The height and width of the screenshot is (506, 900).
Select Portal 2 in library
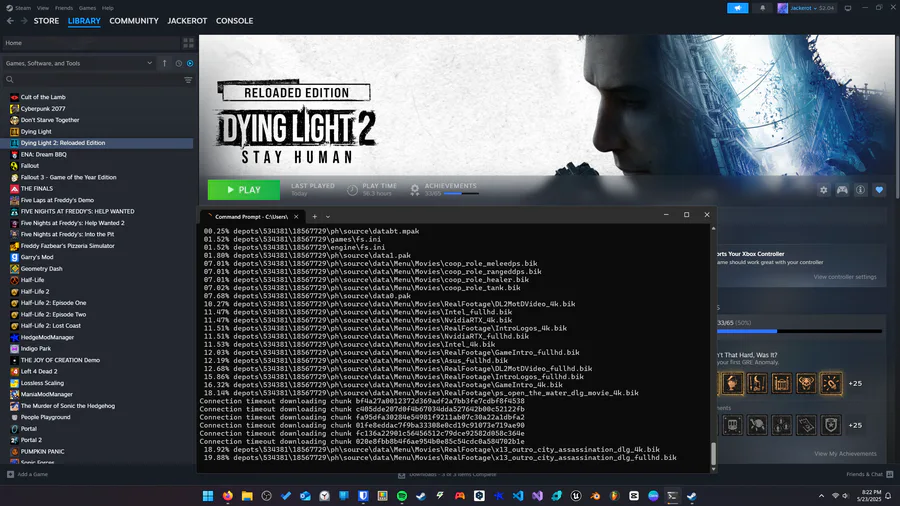tap(31, 440)
